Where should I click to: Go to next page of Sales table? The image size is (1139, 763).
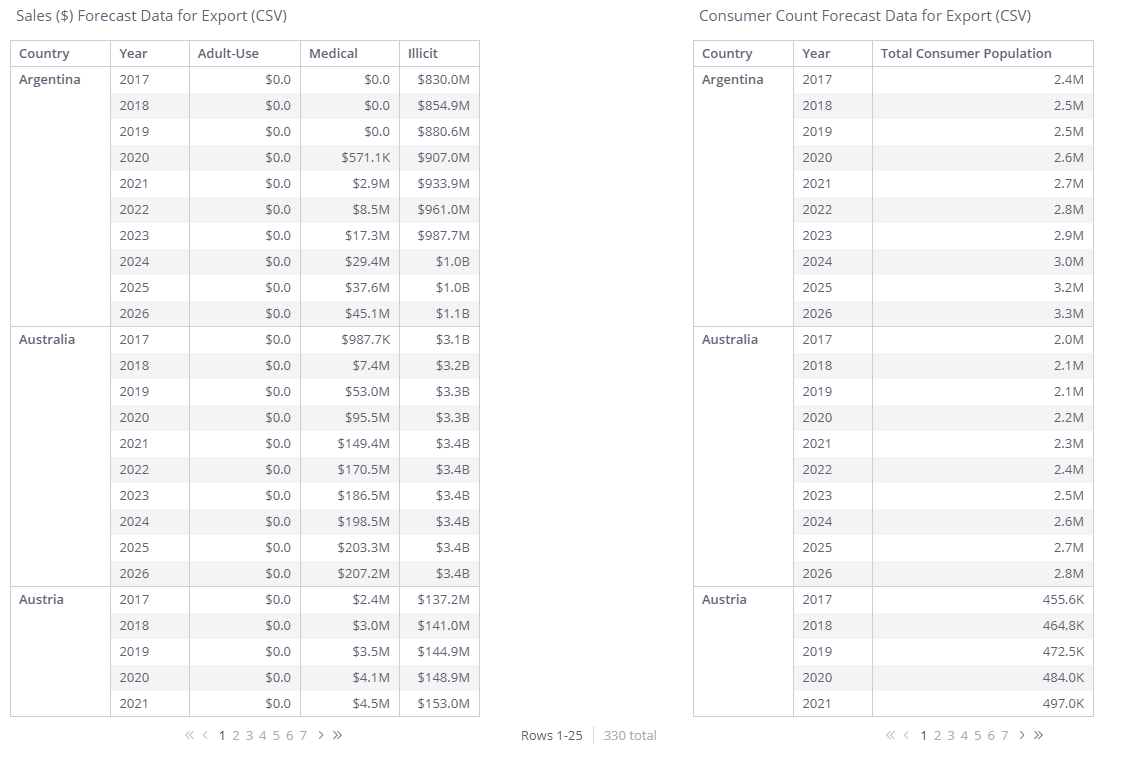point(321,735)
